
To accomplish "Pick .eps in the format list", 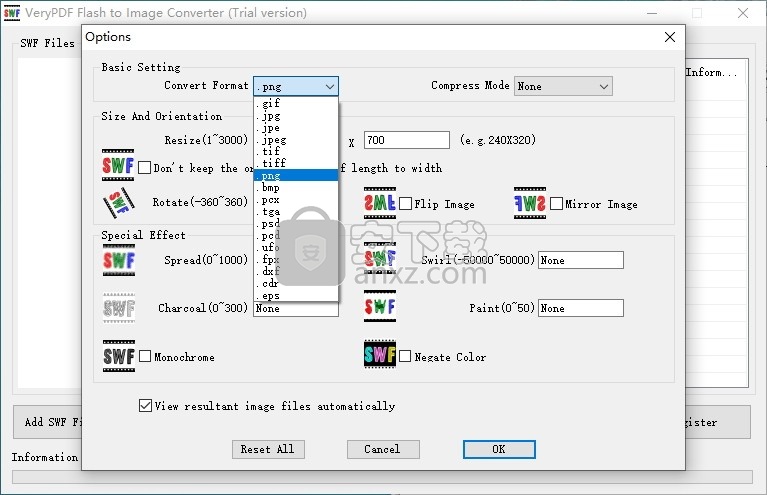I will pyautogui.click(x=296, y=295).
